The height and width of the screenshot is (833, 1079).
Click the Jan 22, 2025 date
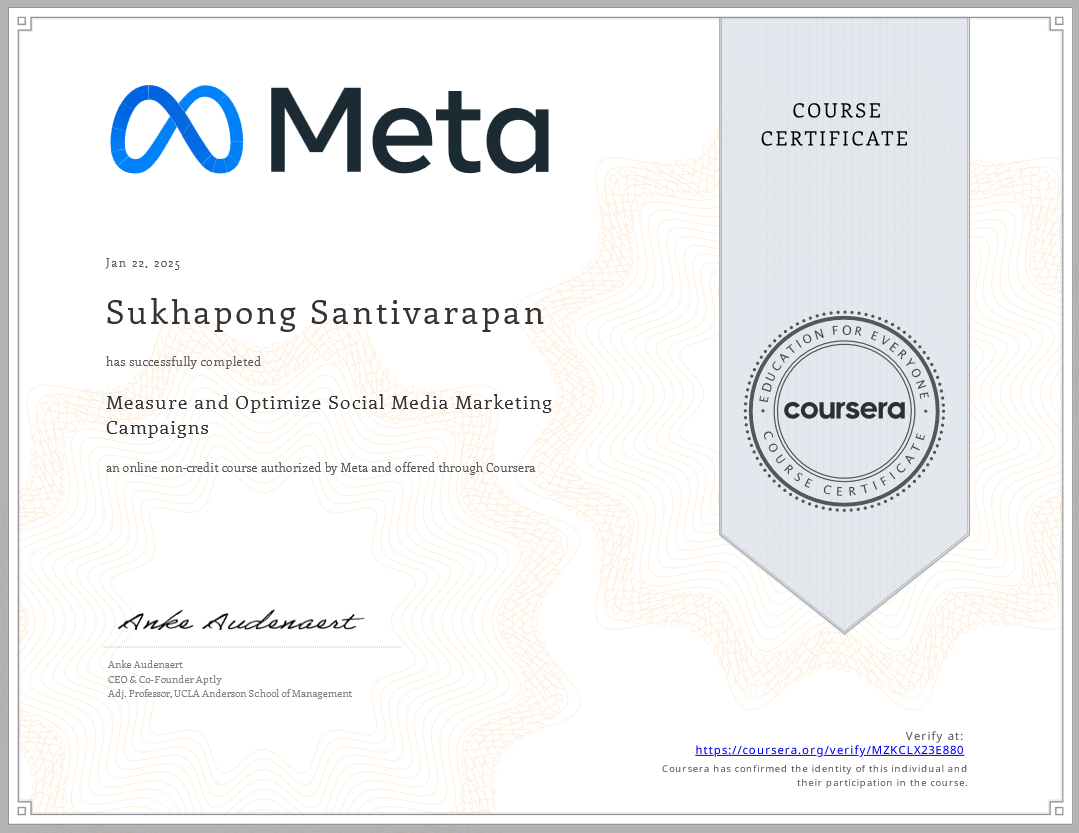coord(143,264)
